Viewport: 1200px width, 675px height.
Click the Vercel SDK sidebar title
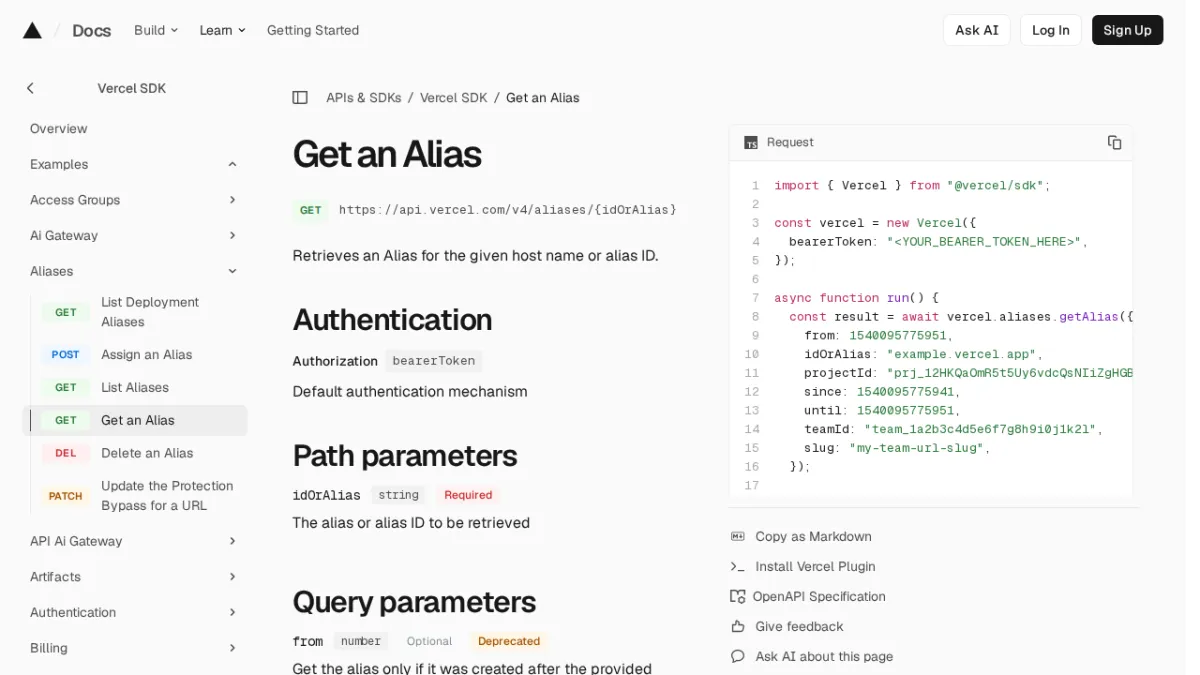[132, 88]
